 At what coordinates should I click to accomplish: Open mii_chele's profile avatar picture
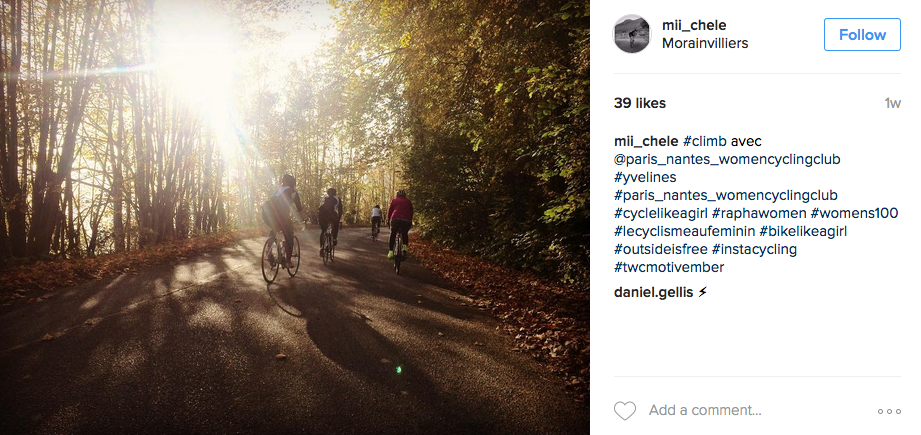point(632,34)
